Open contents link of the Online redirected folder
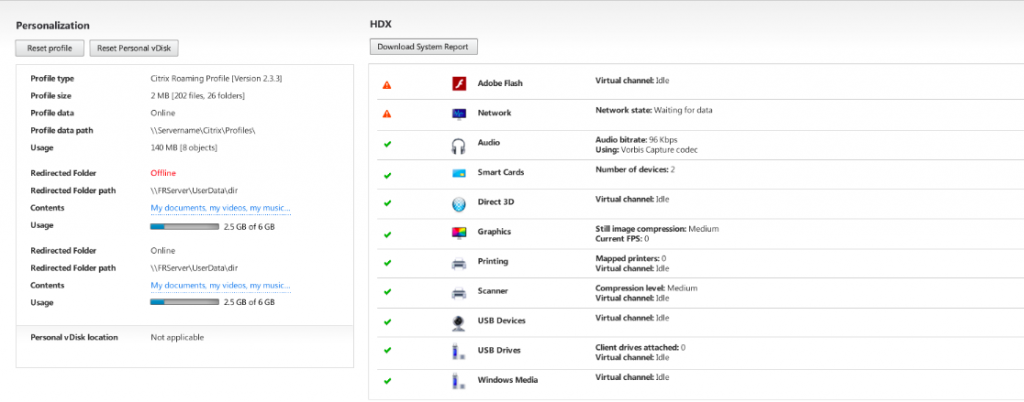Screen dimensions: 1024x402 220,285
